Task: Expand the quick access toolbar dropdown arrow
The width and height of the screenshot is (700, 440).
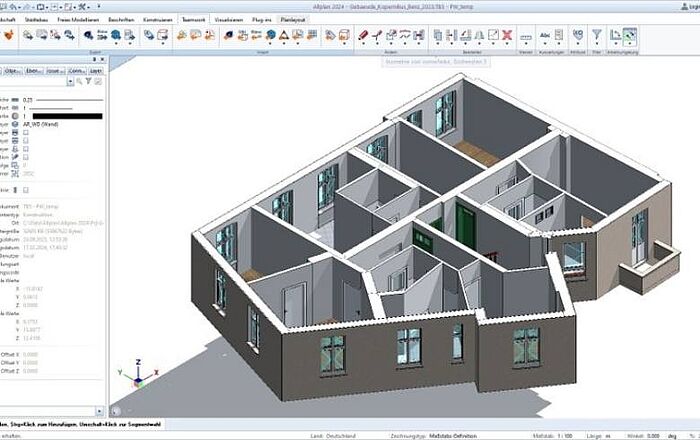Action: 96,5
